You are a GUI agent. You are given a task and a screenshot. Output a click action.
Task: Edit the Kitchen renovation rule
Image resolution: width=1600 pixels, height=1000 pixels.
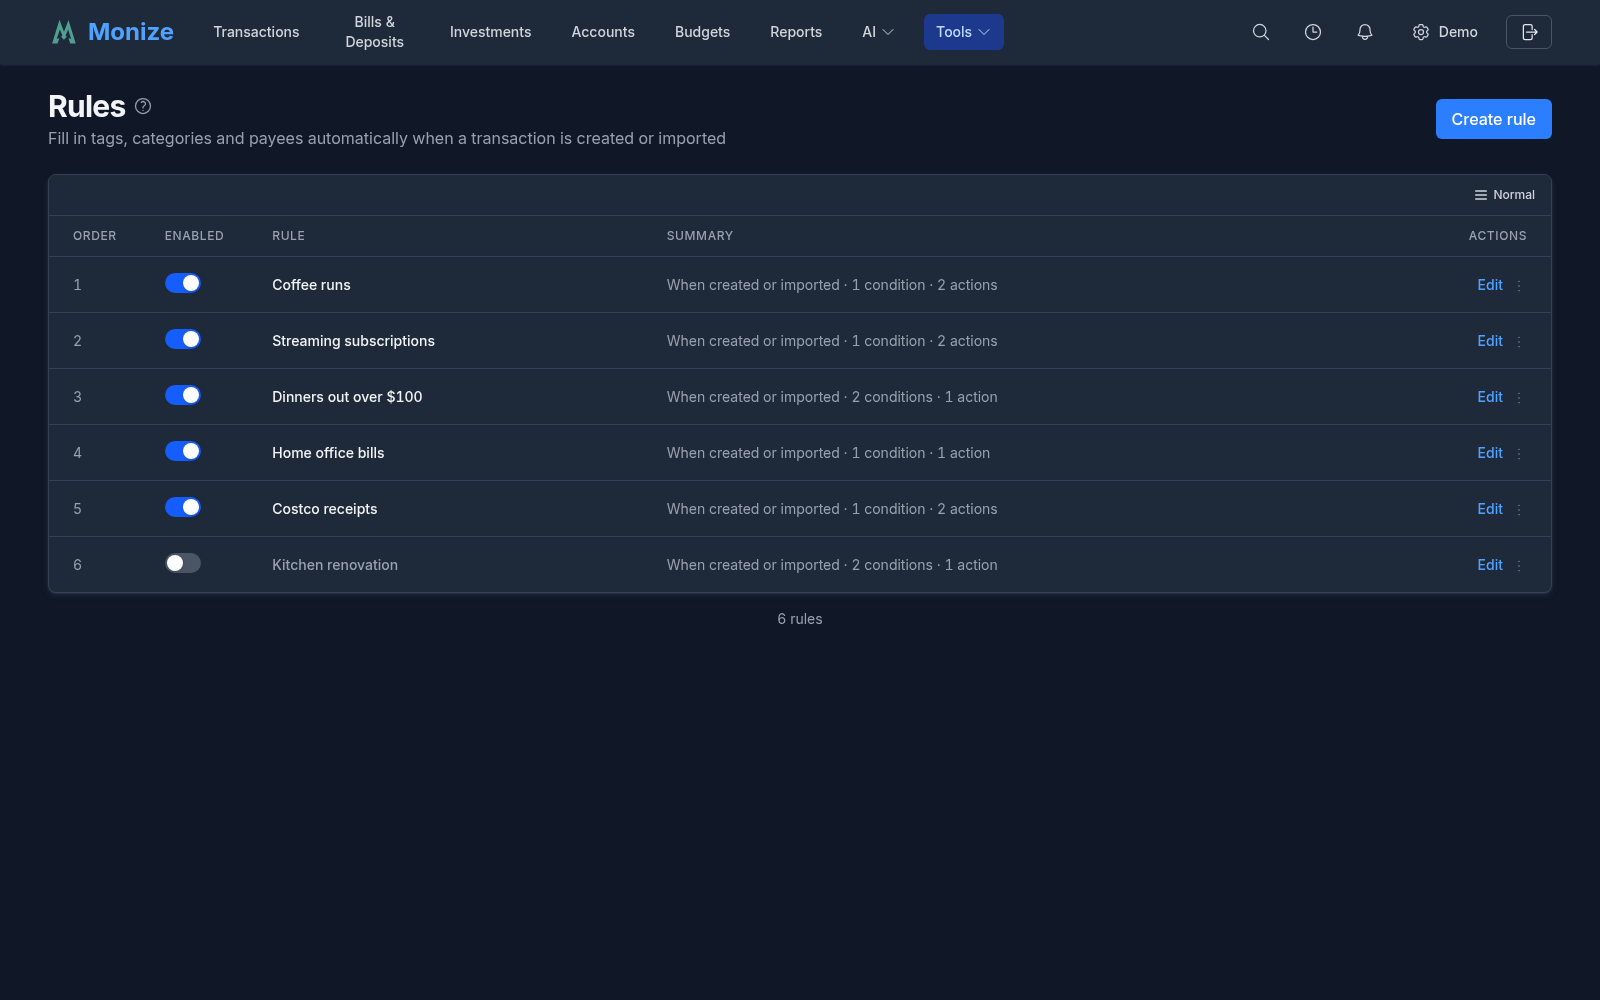click(1490, 565)
